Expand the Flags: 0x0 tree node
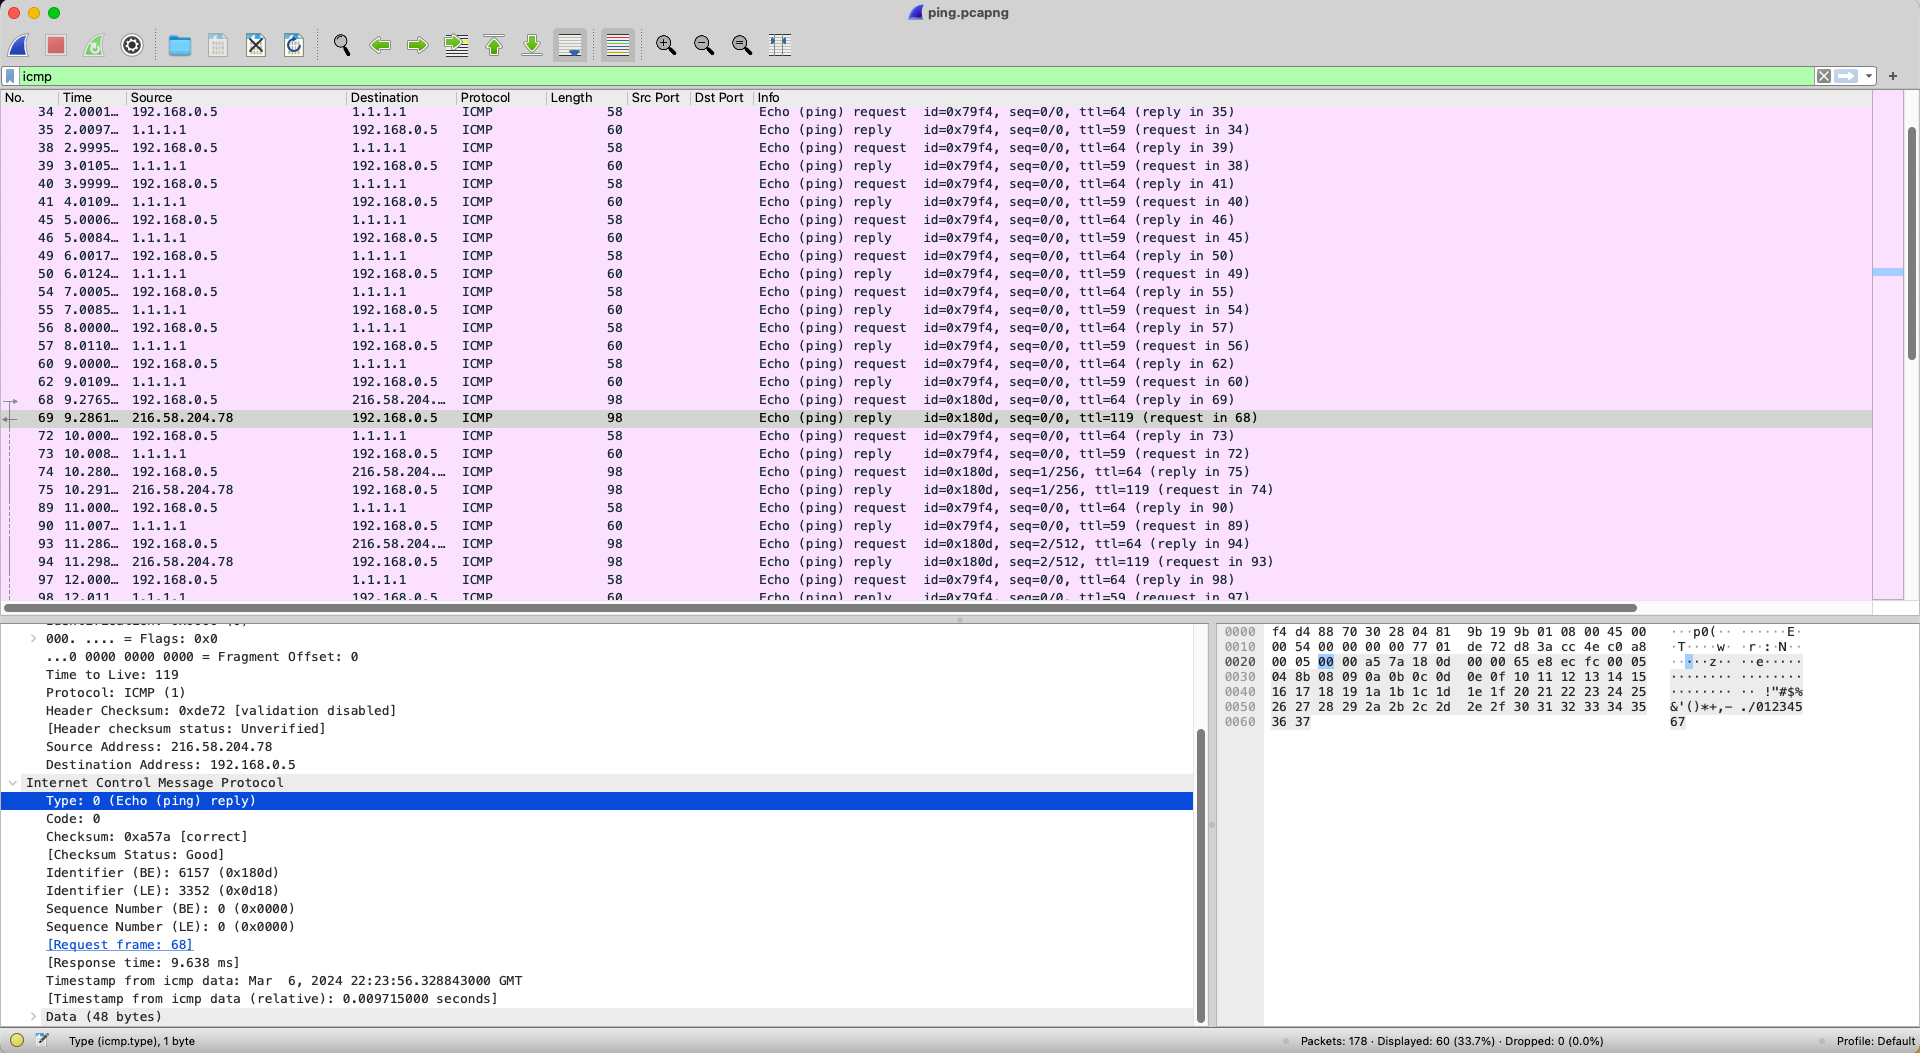The image size is (1920, 1053). pyautogui.click(x=33, y=638)
